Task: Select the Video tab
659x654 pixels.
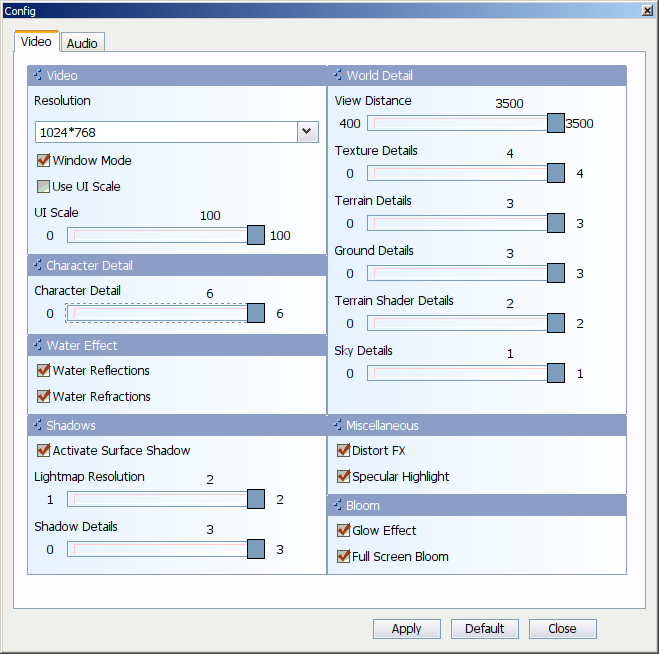Action: click(36, 41)
